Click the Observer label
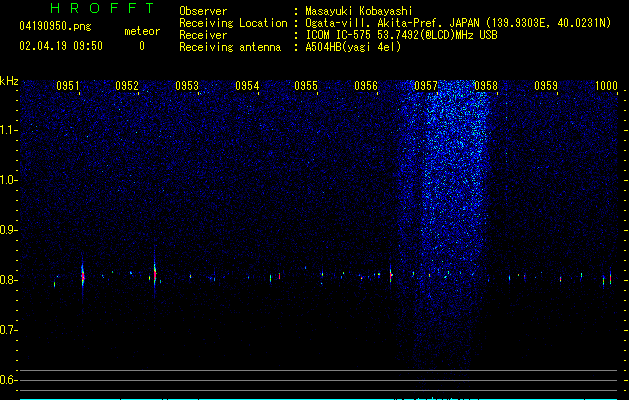Viewport: 629px width, 400px height. click(x=203, y=11)
